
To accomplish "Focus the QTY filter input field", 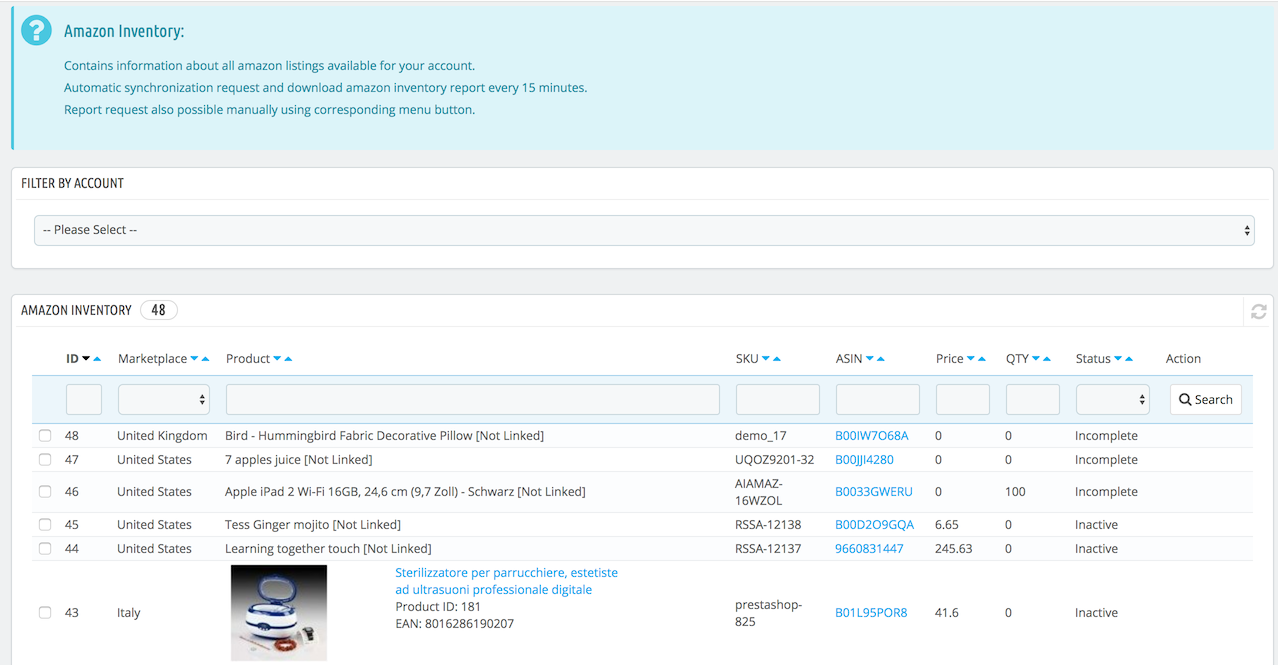I will (x=1033, y=399).
